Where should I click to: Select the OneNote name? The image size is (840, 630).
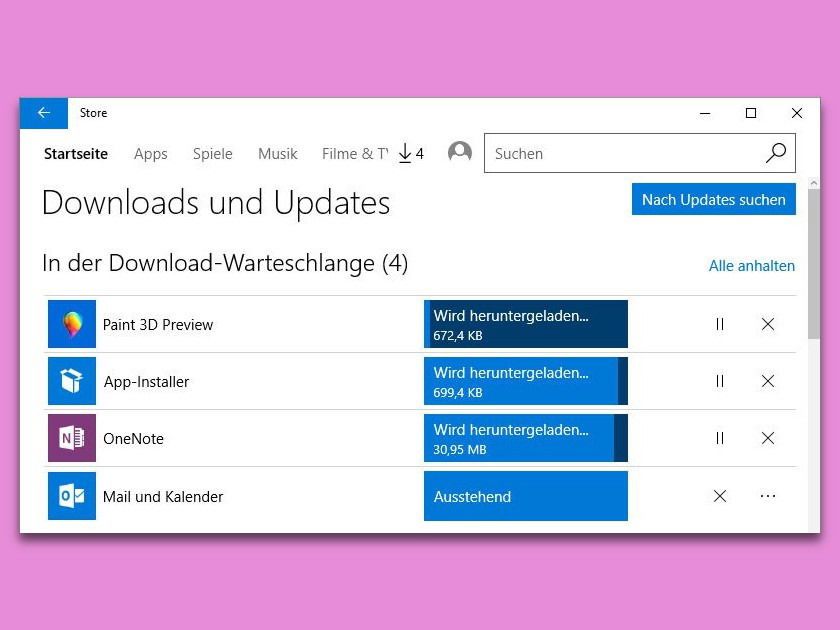pos(133,439)
